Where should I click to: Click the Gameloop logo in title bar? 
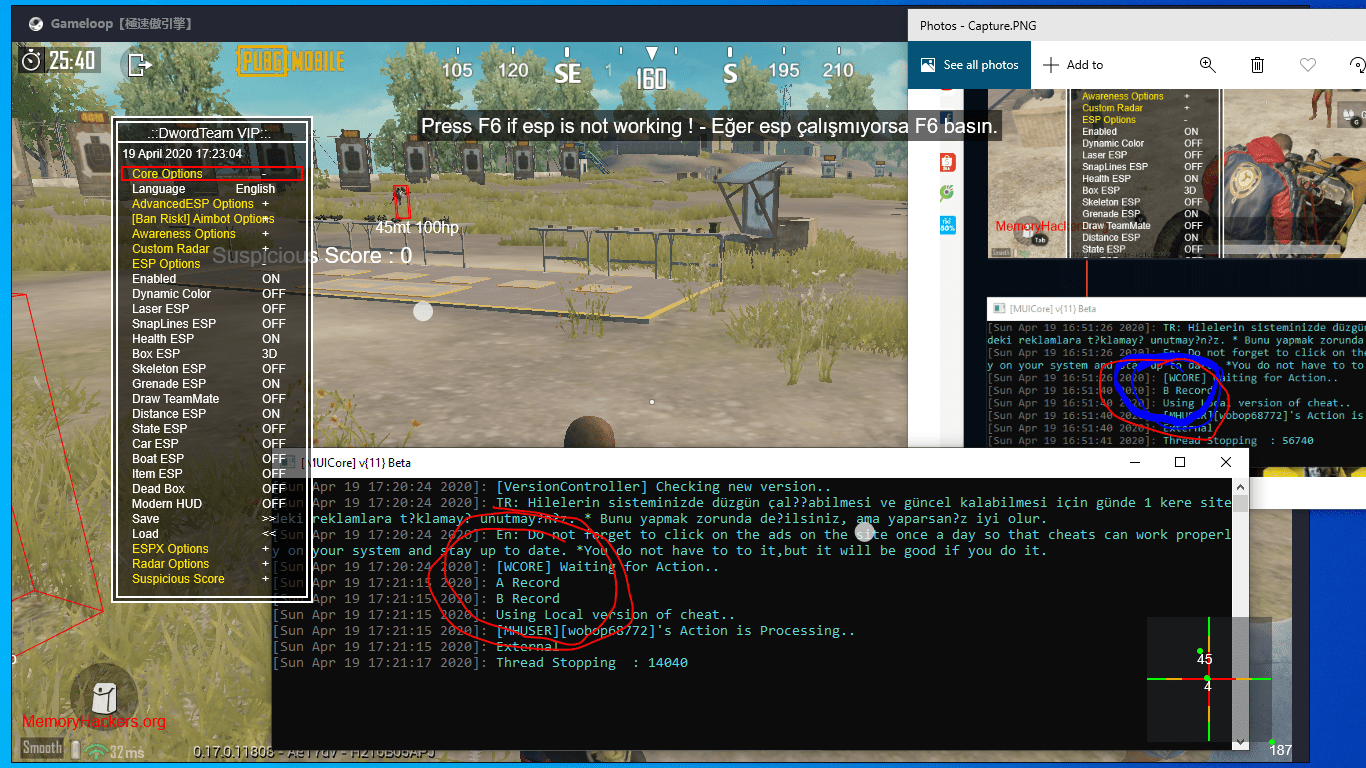point(36,23)
